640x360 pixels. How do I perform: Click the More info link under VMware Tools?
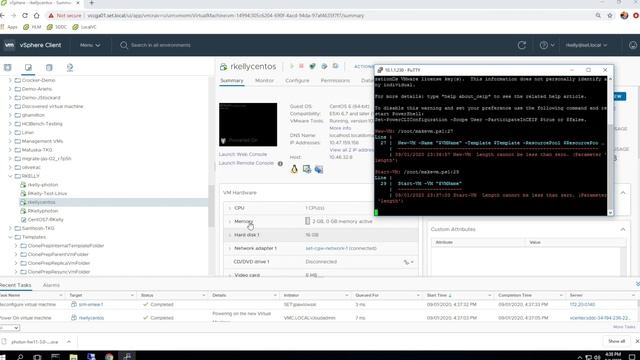(340, 128)
